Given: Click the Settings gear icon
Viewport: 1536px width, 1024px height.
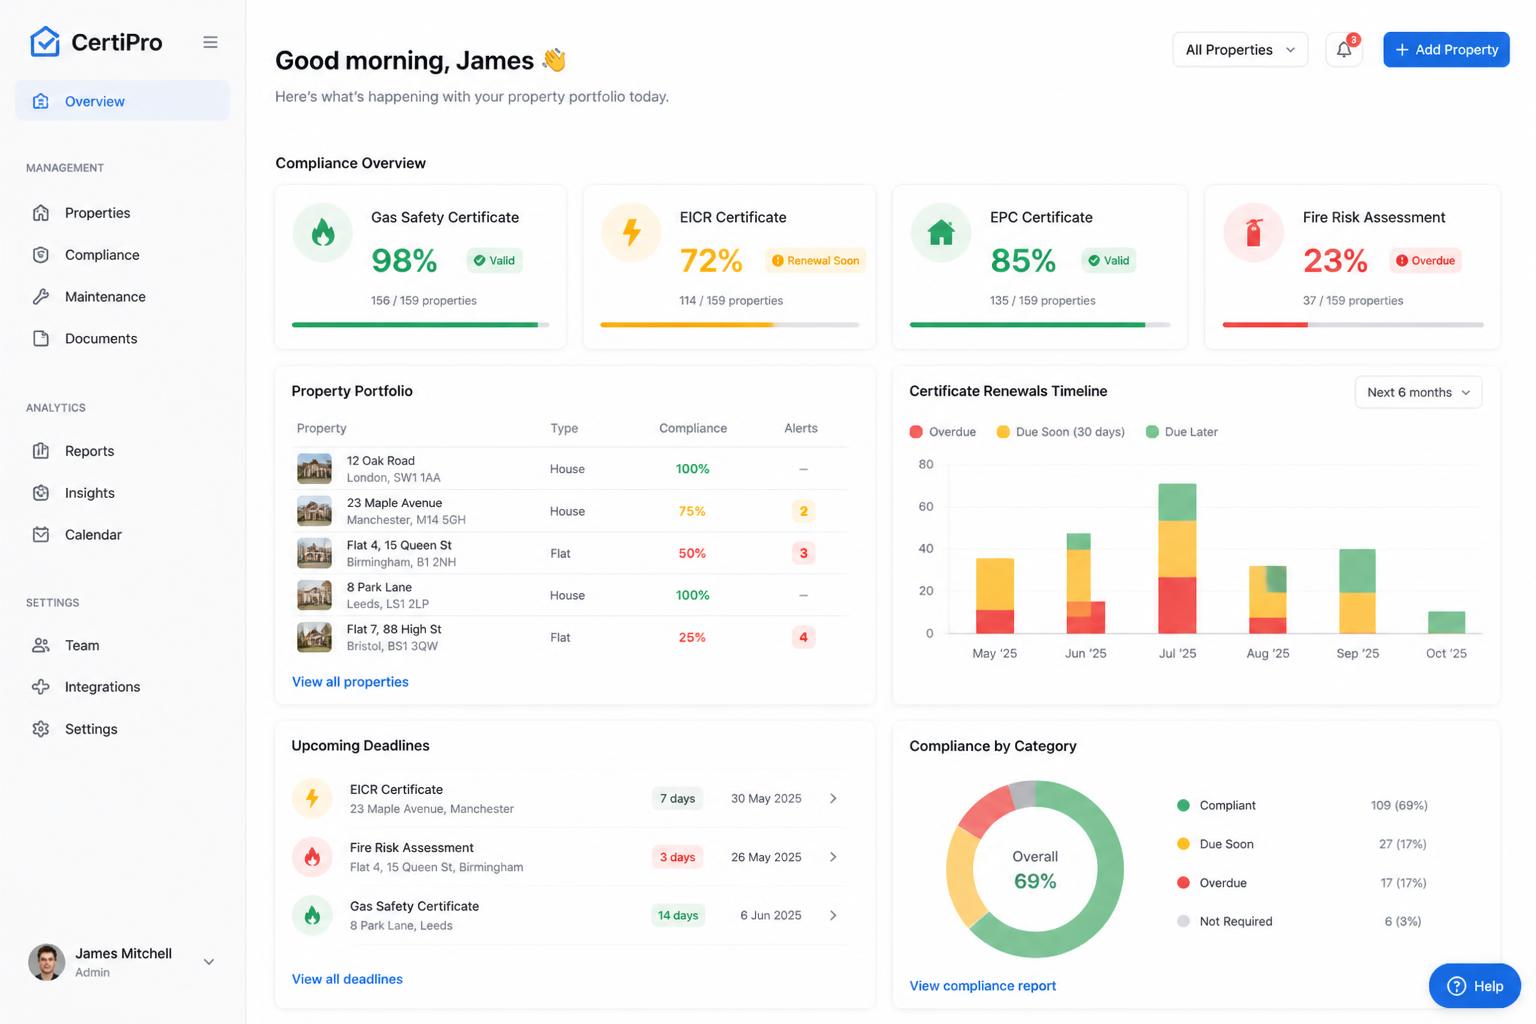Looking at the screenshot, I should tap(41, 729).
